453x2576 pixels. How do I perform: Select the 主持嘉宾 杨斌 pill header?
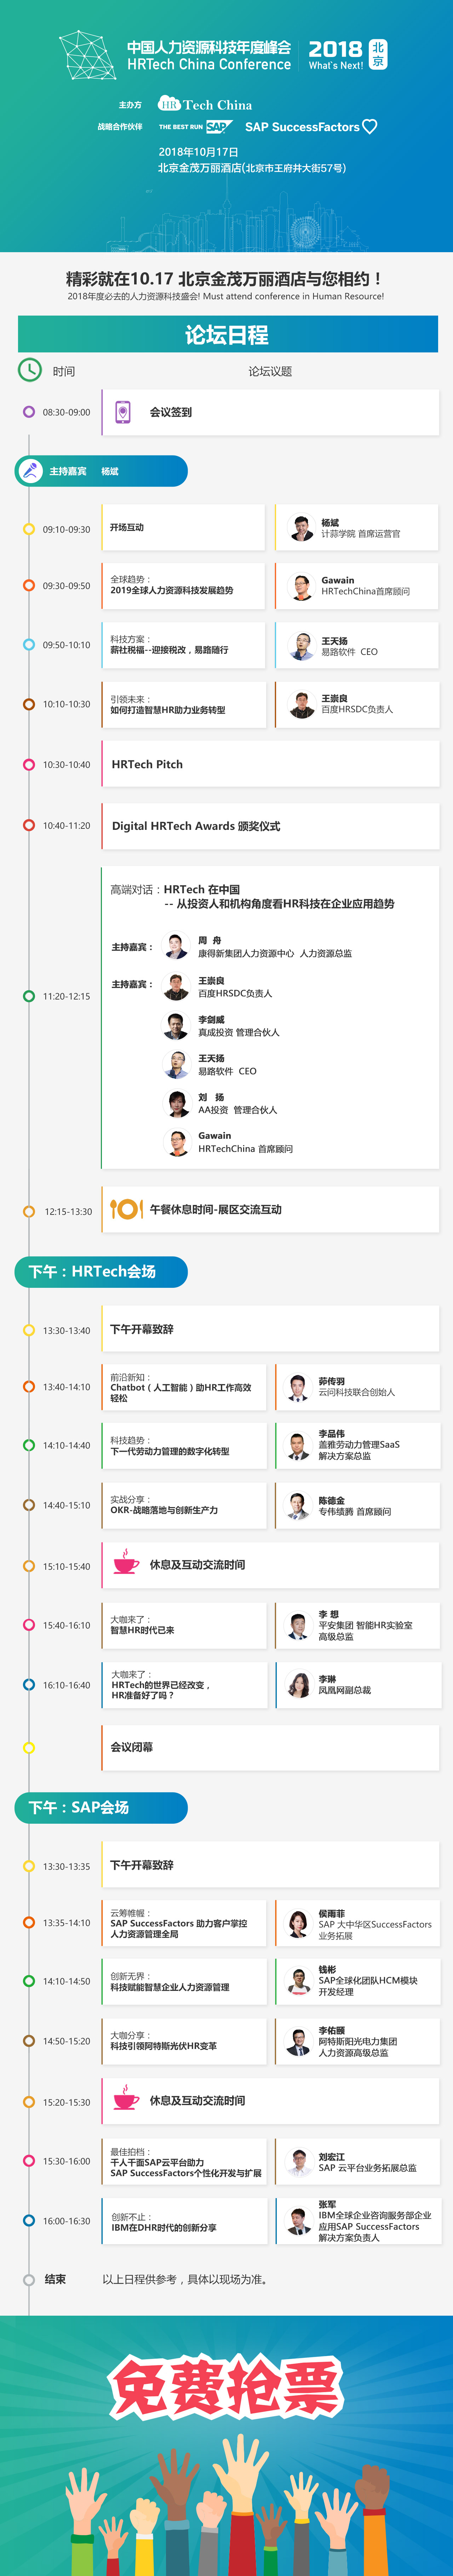101,471
